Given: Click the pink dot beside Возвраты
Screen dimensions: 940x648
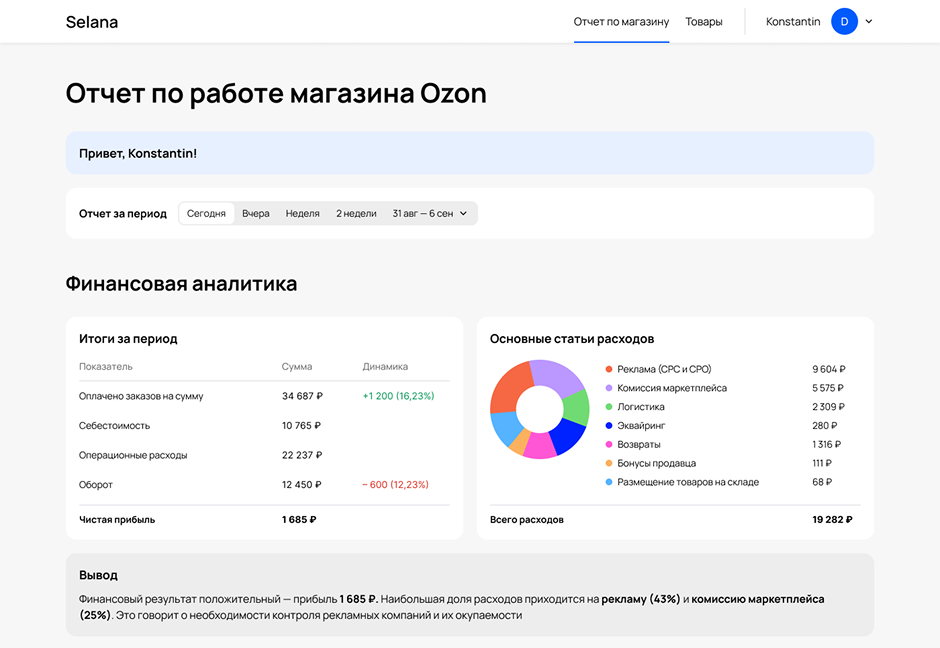Looking at the screenshot, I should (x=609, y=443).
